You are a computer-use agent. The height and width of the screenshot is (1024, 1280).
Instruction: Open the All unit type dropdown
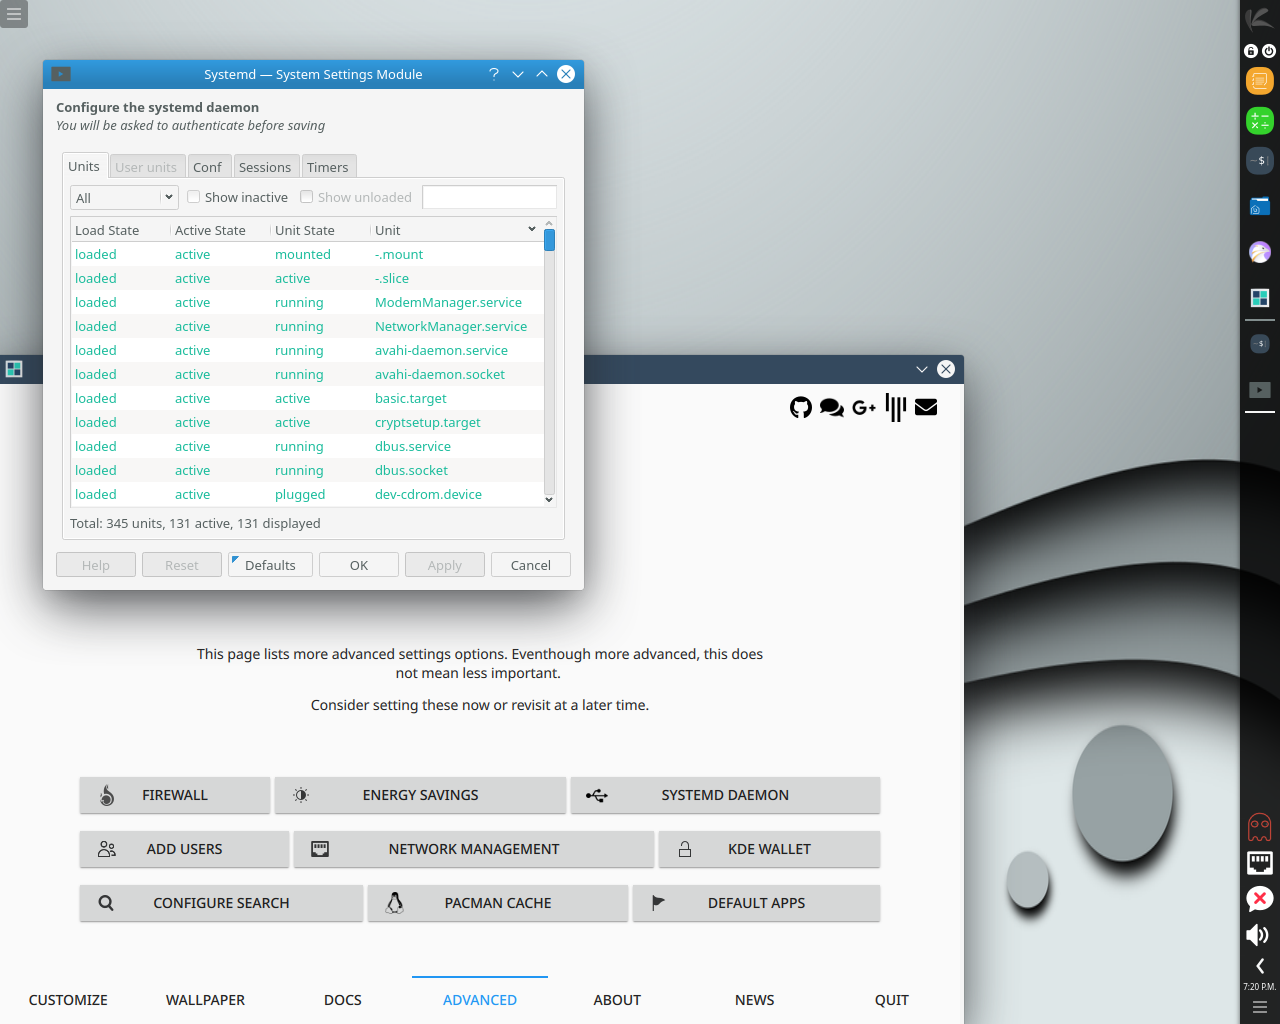124,198
